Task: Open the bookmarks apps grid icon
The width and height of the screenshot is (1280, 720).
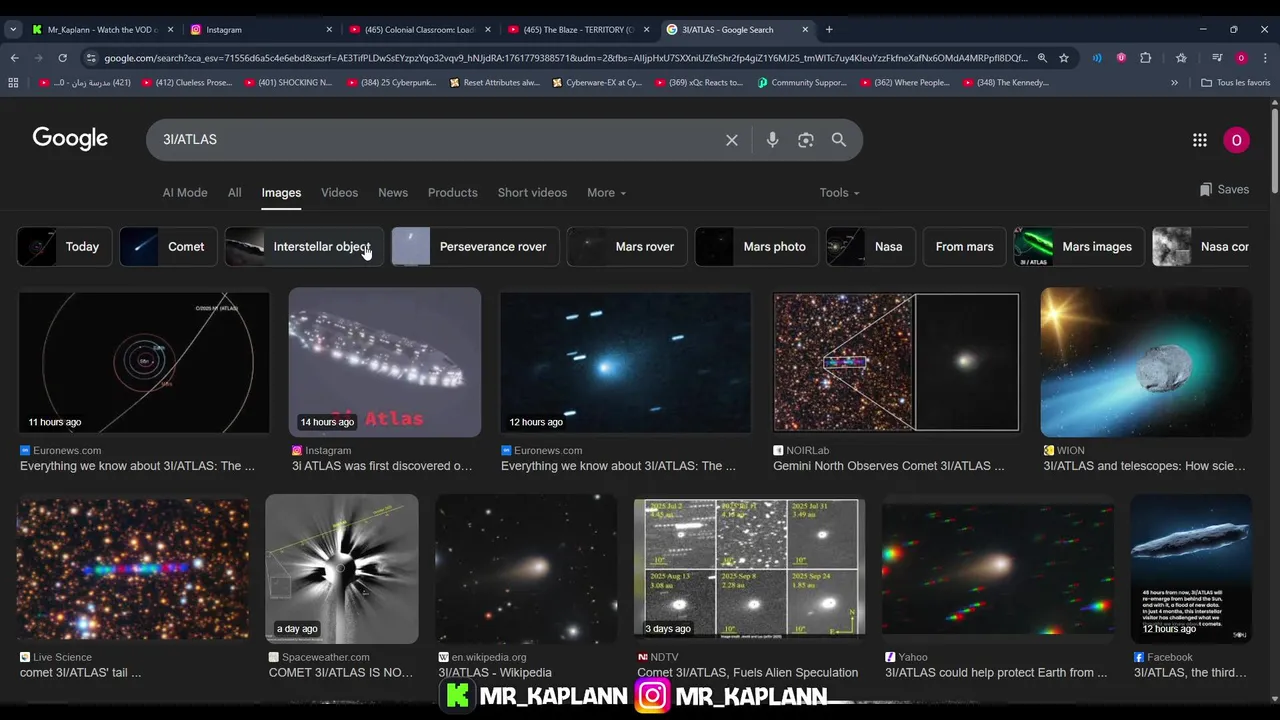Action: click(13, 82)
